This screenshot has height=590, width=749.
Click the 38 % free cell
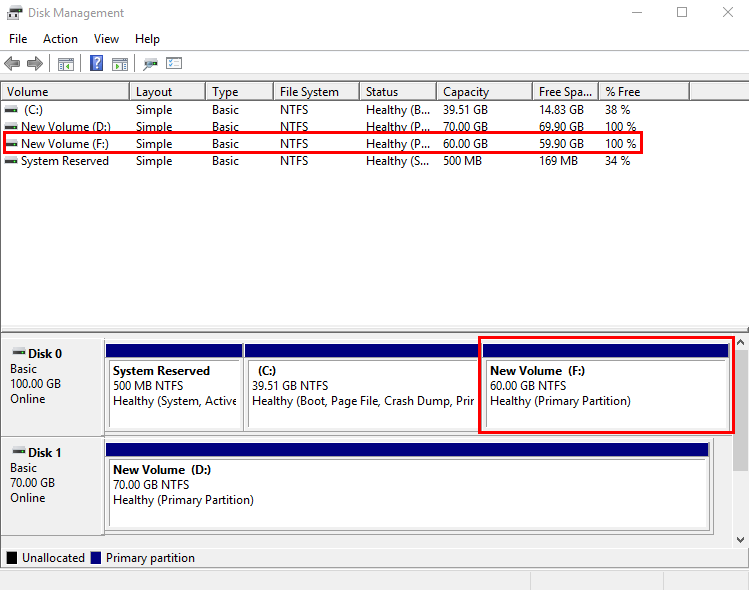click(x=618, y=110)
